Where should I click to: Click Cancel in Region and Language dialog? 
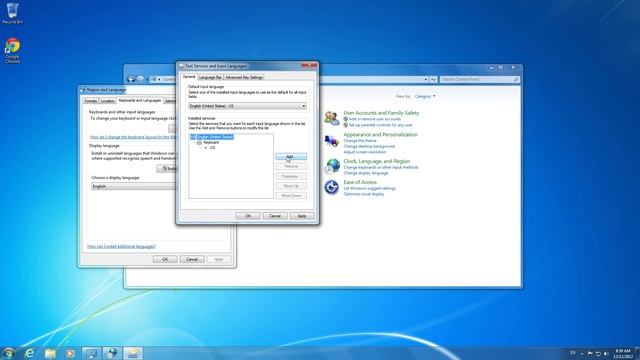click(192, 259)
